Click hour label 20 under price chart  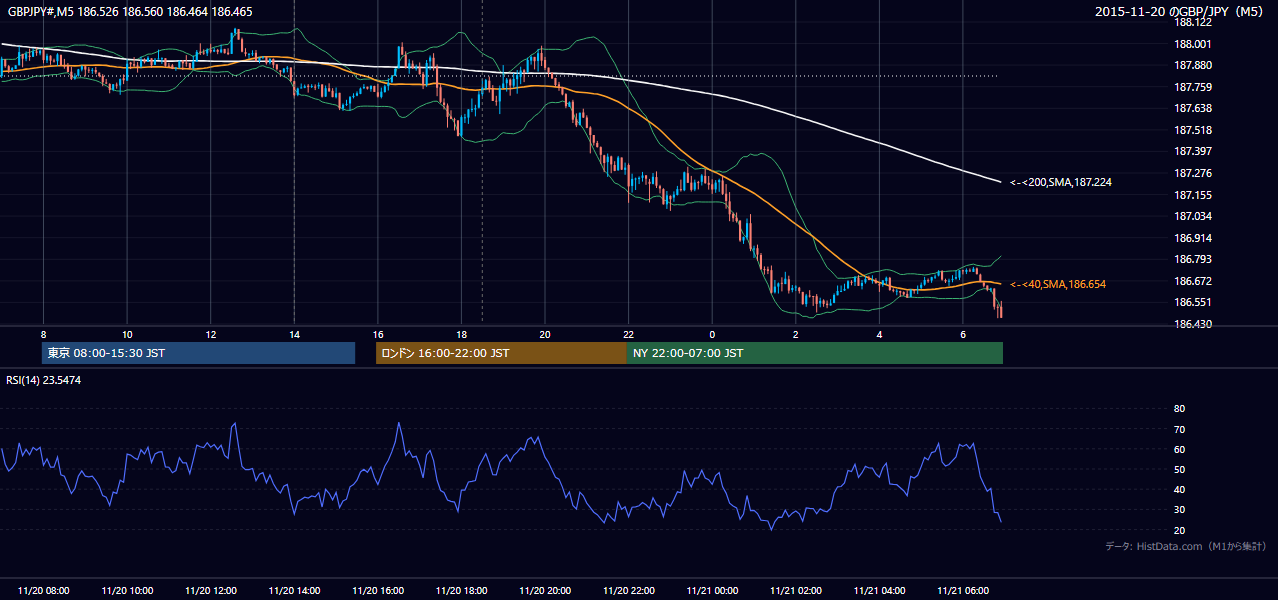(545, 334)
